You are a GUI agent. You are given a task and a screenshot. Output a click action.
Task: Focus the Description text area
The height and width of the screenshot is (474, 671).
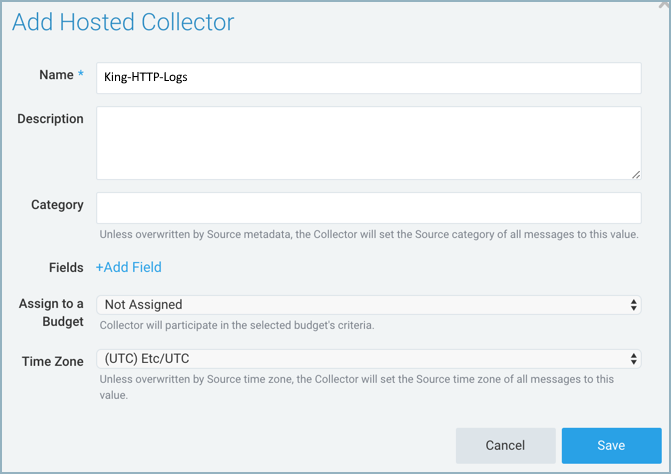pos(368,143)
